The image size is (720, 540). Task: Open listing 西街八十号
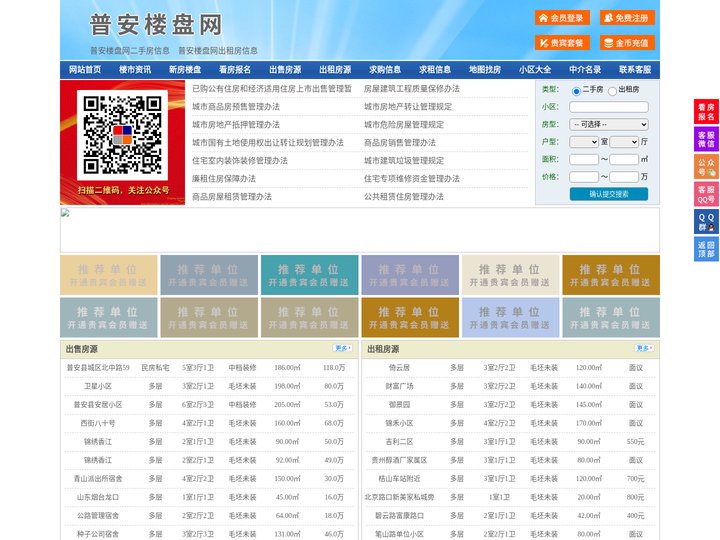(98, 423)
